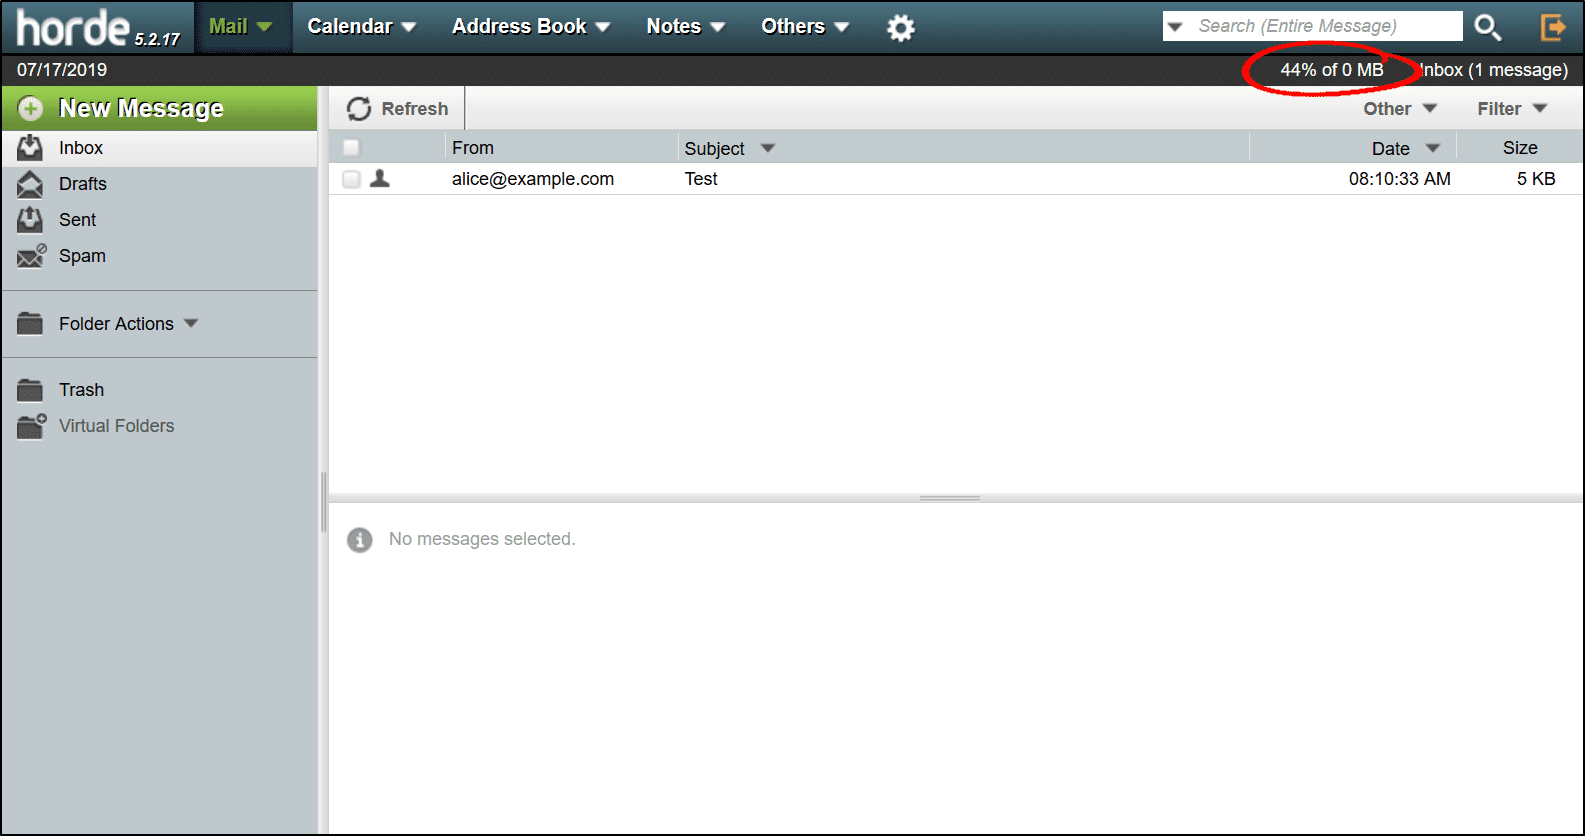This screenshot has height=836, width=1585.
Task: Click the search magnifier icon
Action: [x=1487, y=28]
